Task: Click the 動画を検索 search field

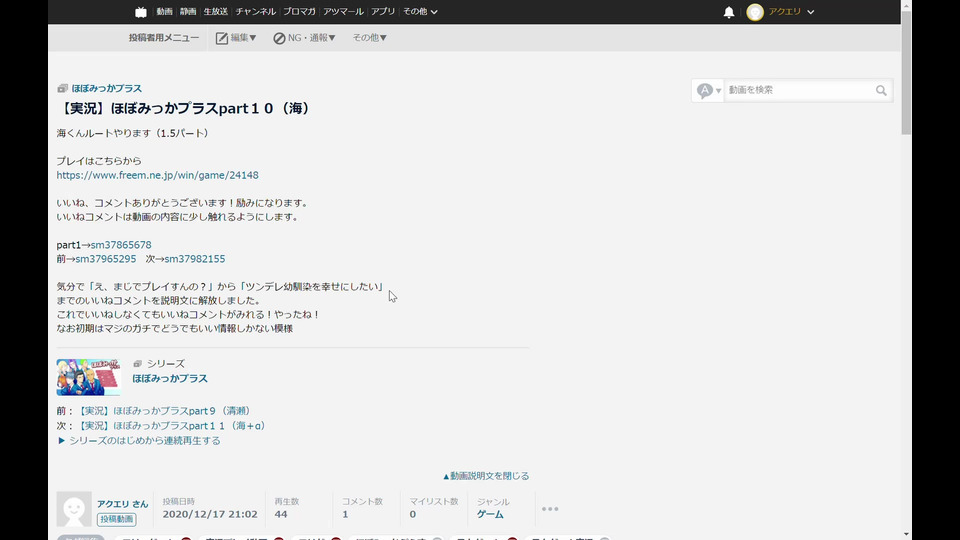Action: [x=799, y=91]
